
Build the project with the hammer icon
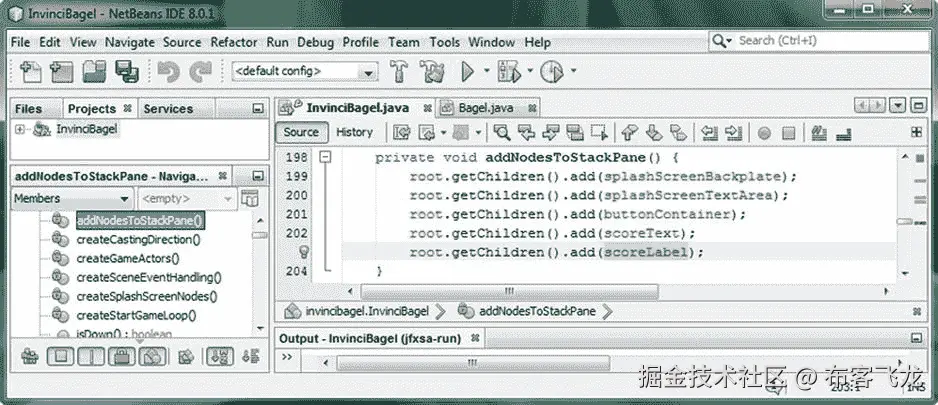pos(399,72)
